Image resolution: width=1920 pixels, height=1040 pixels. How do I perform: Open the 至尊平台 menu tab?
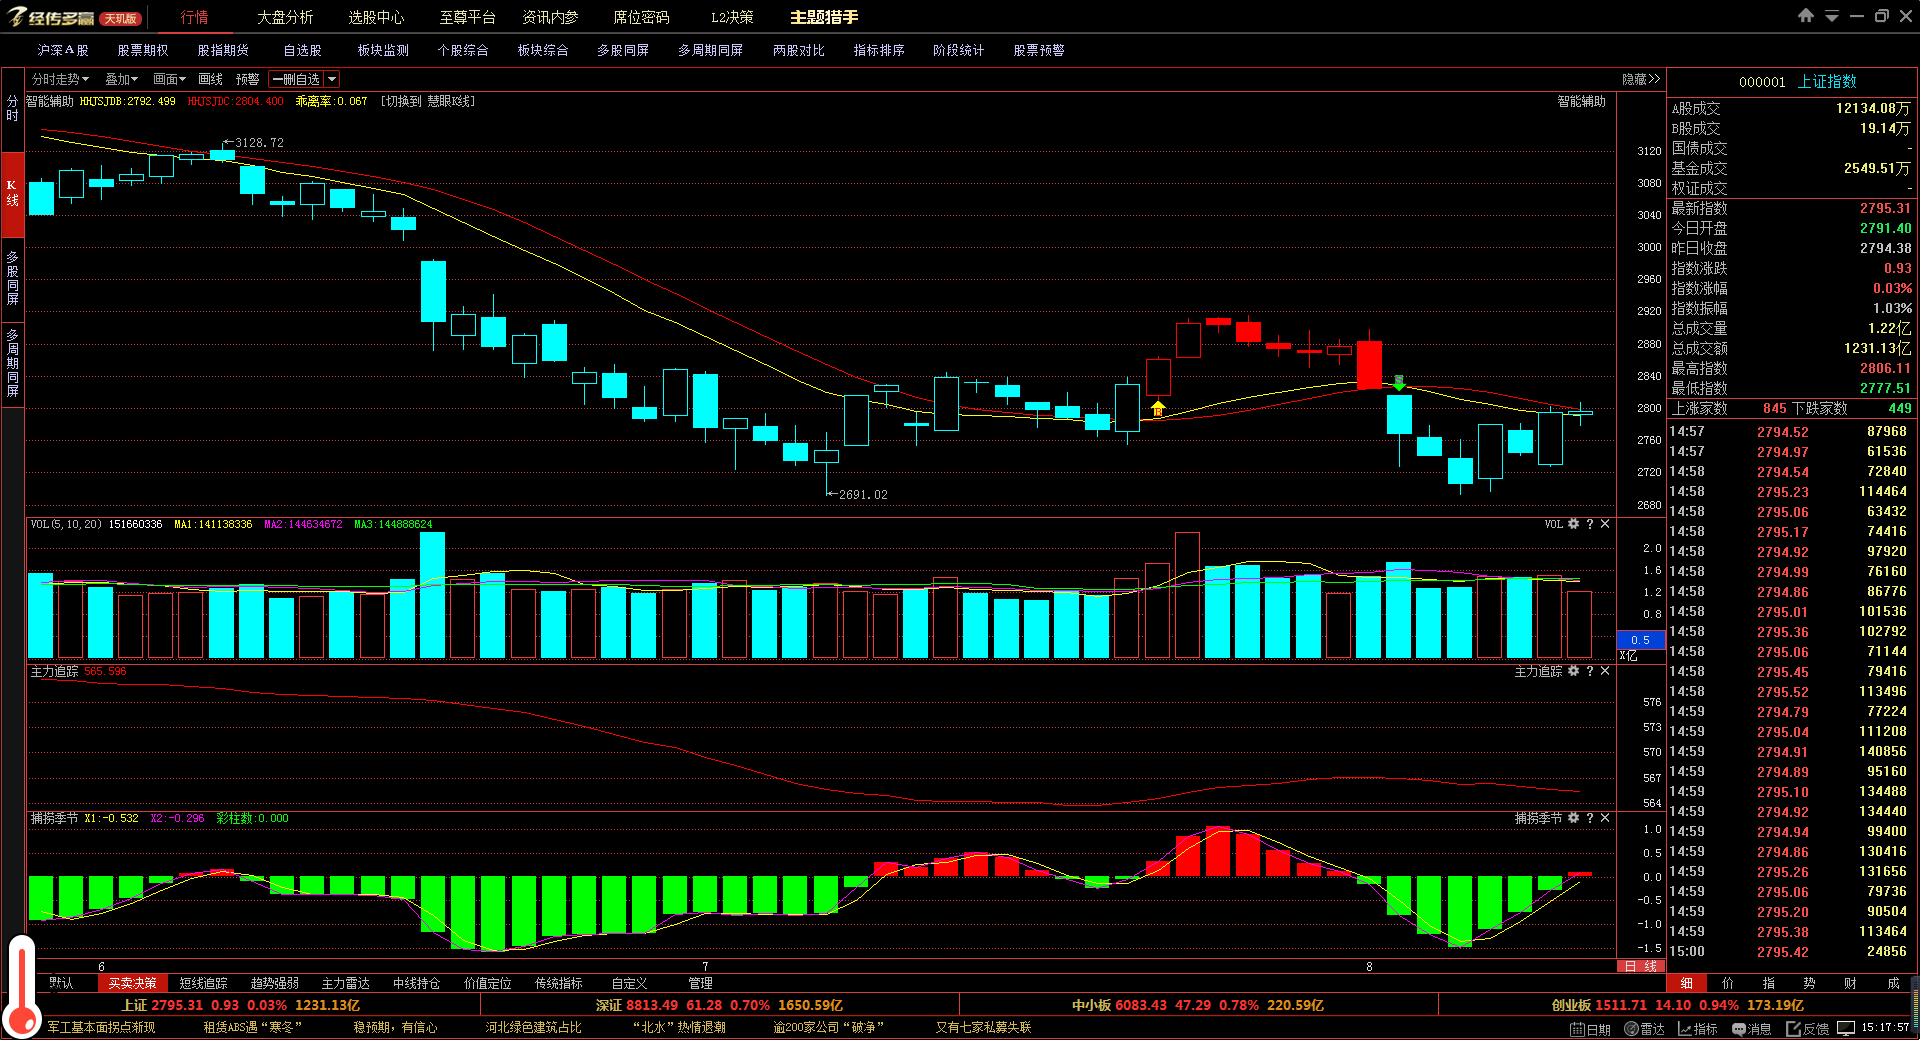(467, 17)
